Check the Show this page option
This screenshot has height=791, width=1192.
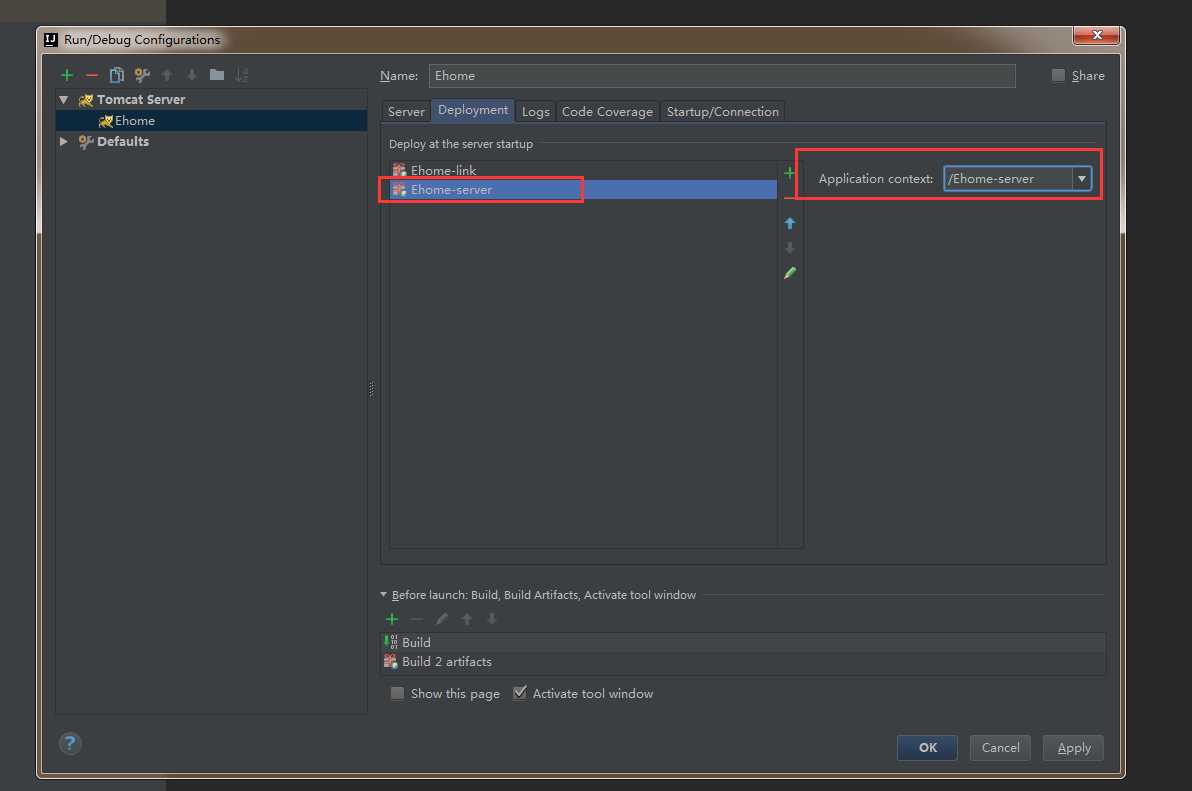coord(397,693)
